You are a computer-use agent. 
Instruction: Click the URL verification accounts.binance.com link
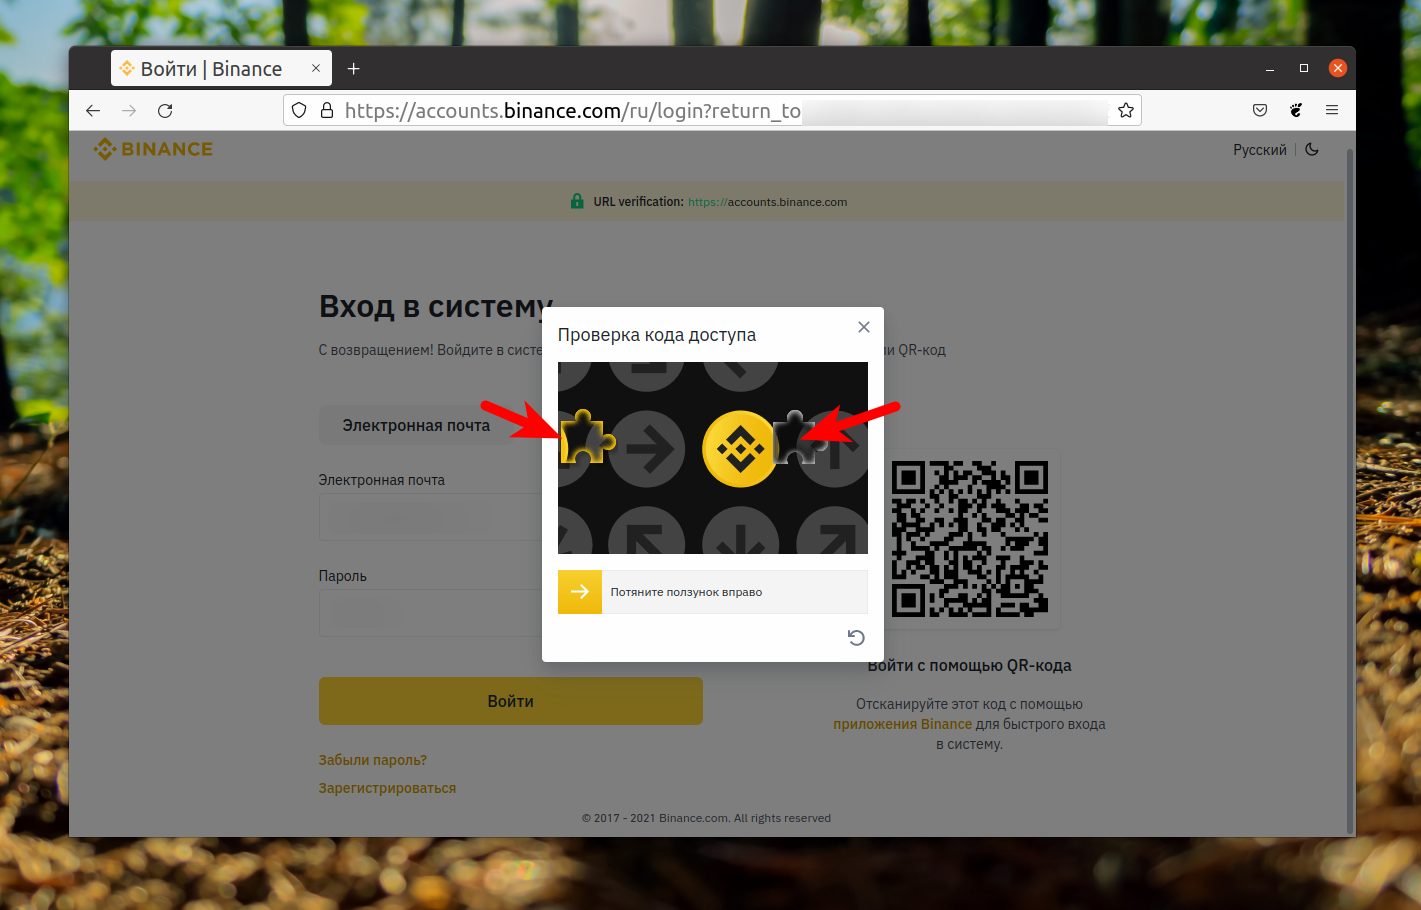[x=767, y=202]
